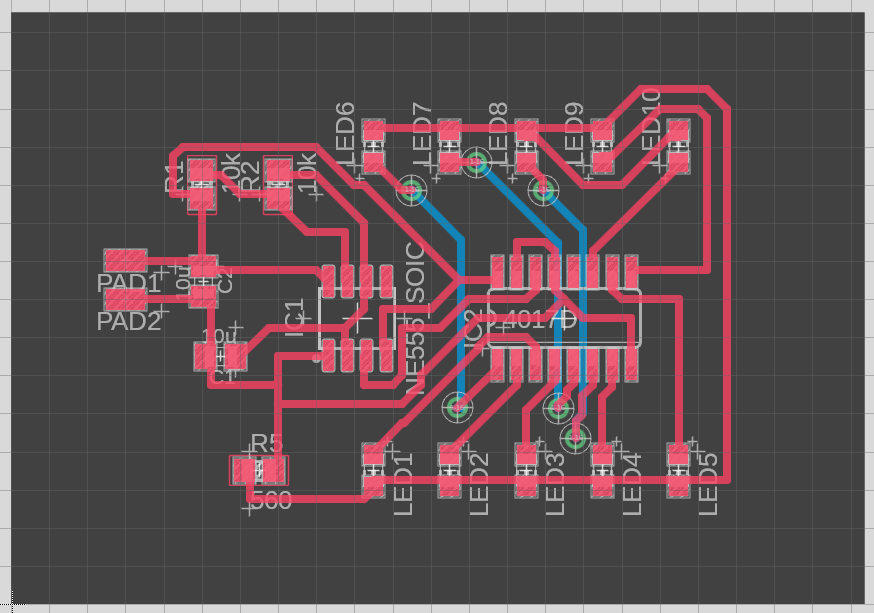
Task: Click the via right of LED7
Action: coord(476,161)
